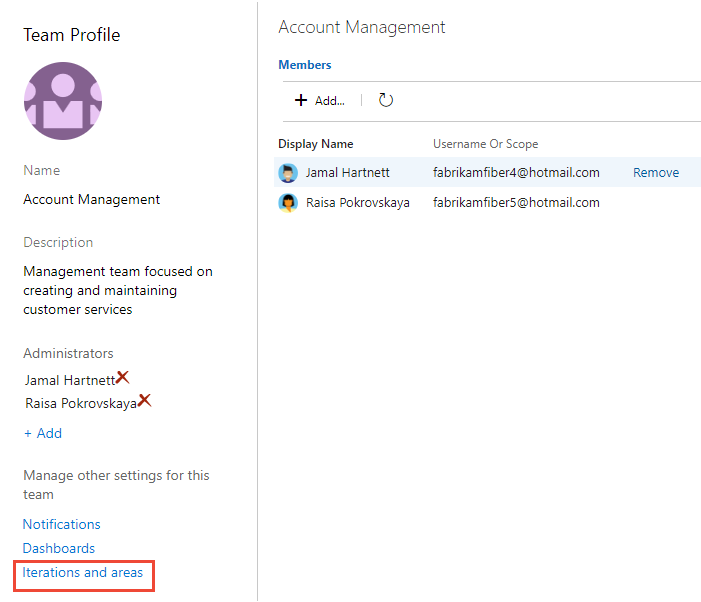
Task: Click Raisa Pokrovskaya's avatar in members list
Action: coord(288,203)
